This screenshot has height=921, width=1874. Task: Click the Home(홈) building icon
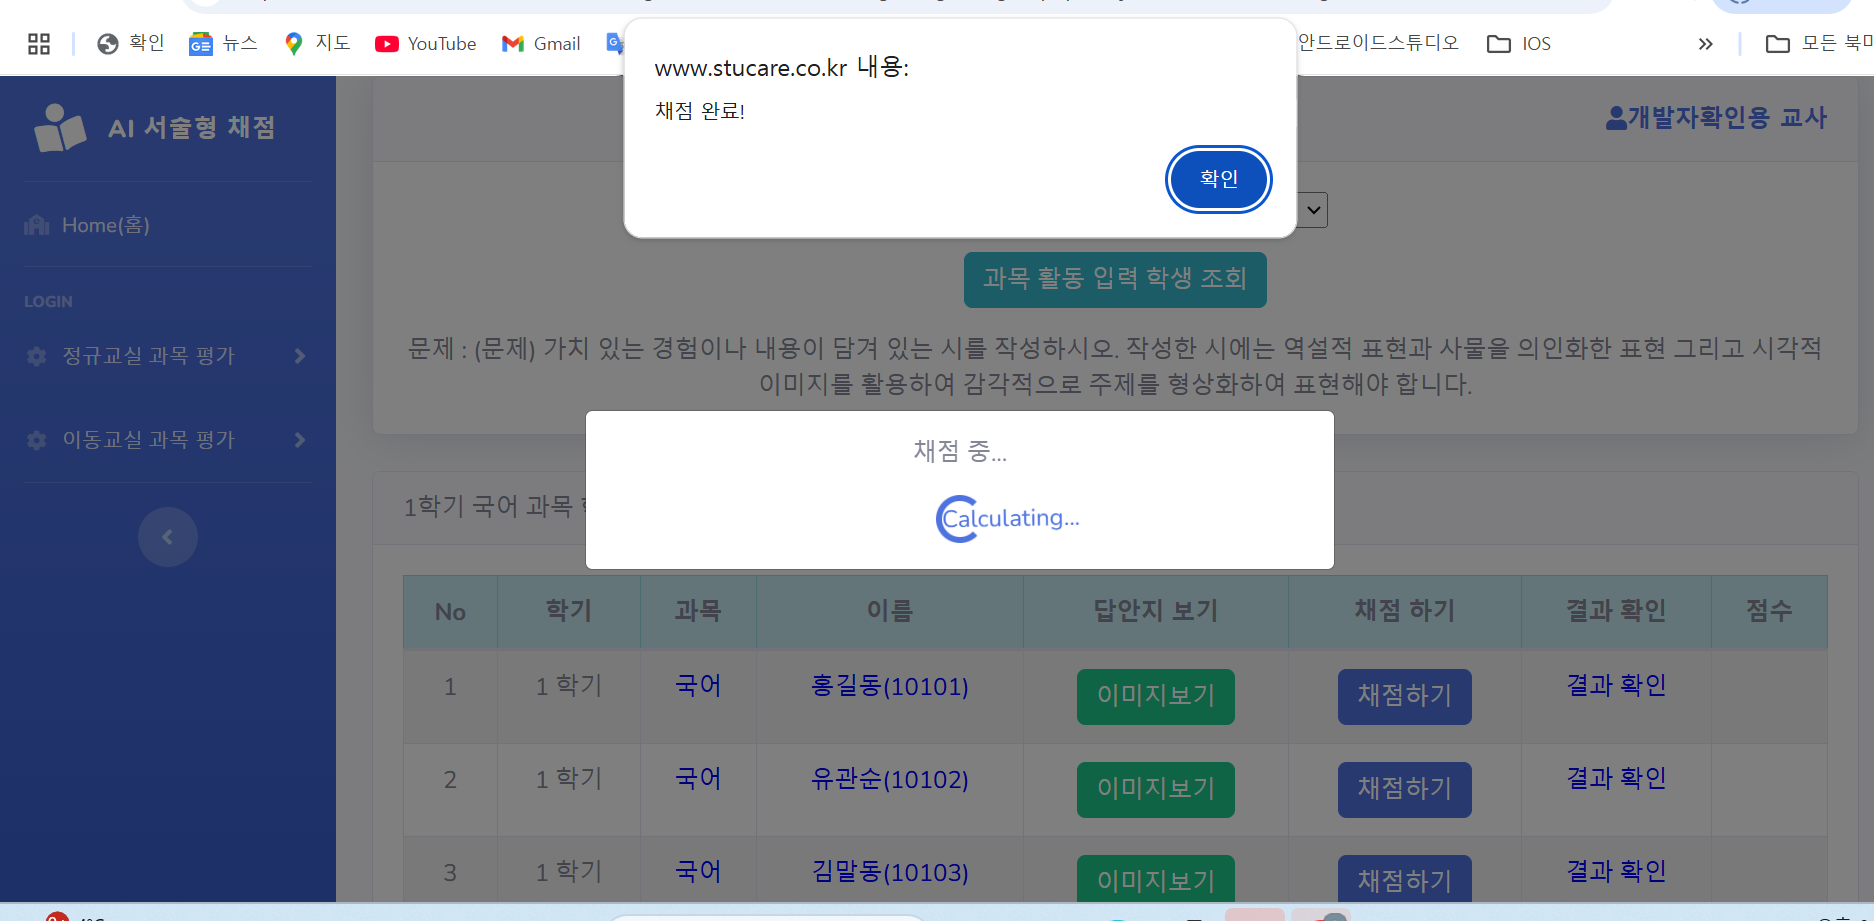click(x=37, y=225)
